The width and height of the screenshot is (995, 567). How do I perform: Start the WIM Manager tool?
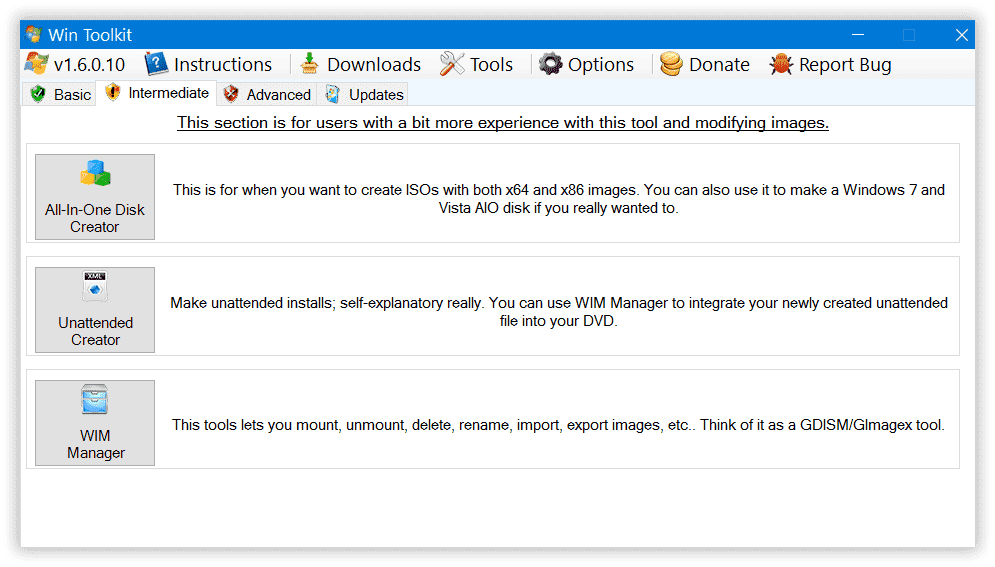coord(95,423)
